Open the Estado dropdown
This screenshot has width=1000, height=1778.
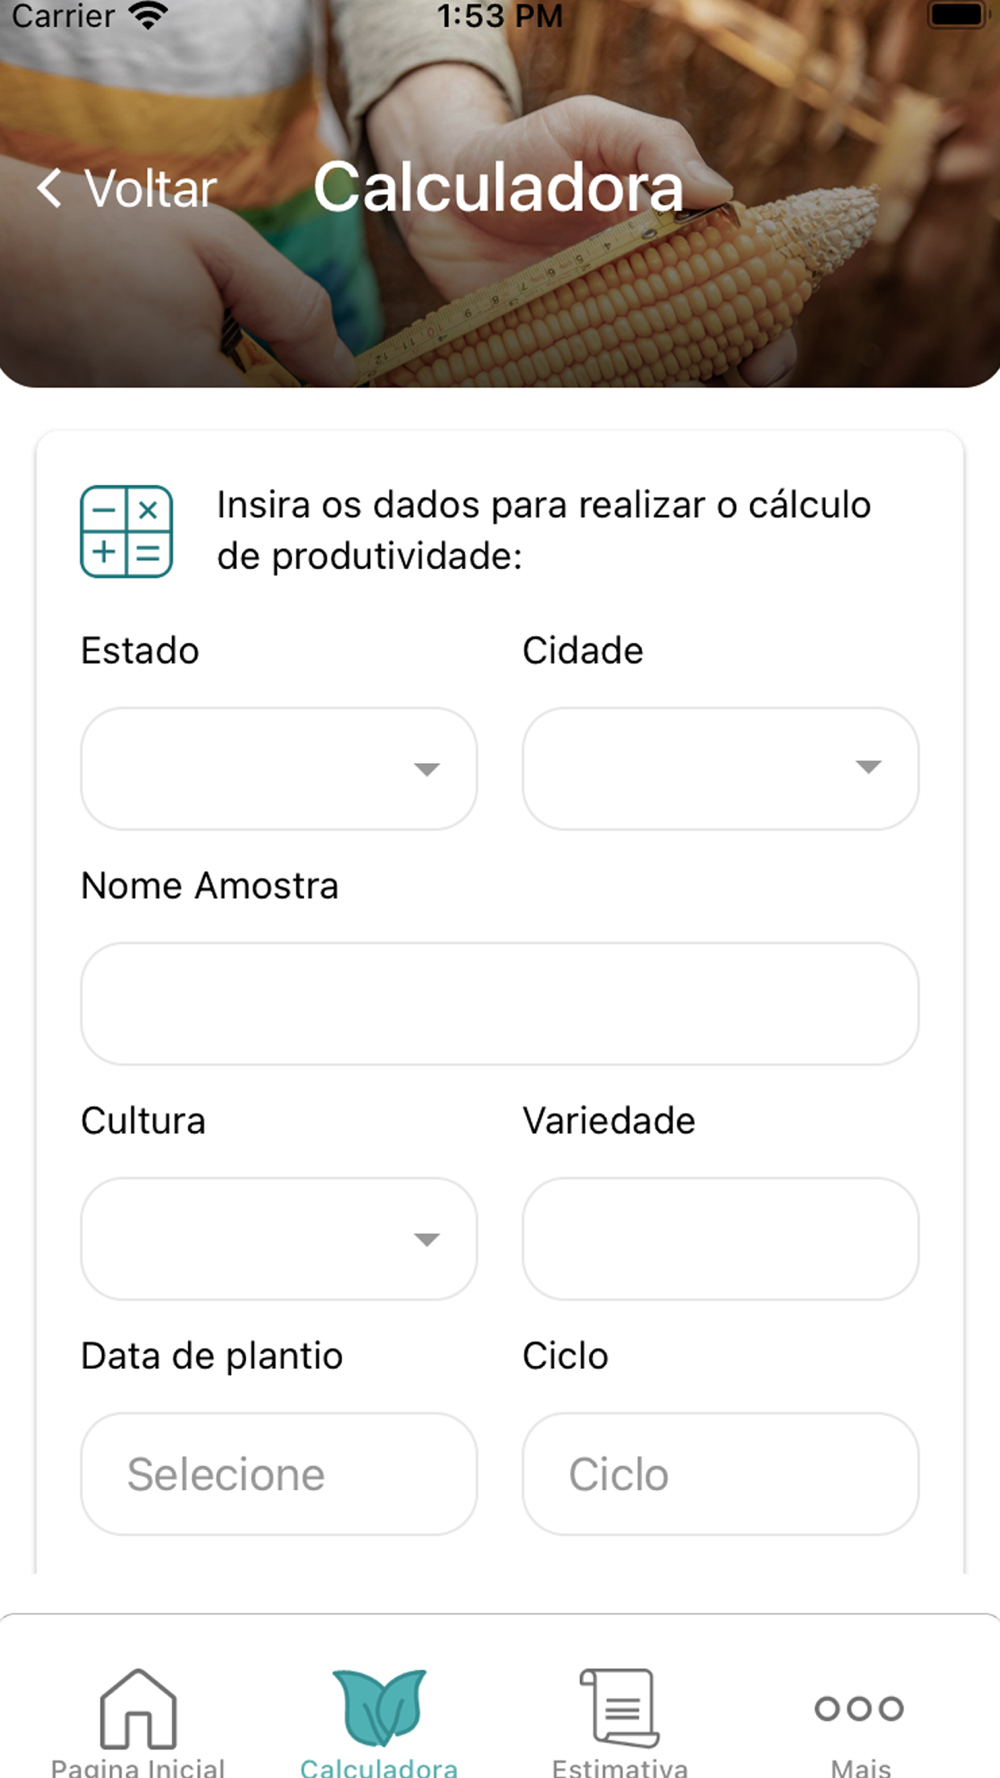(x=278, y=769)
